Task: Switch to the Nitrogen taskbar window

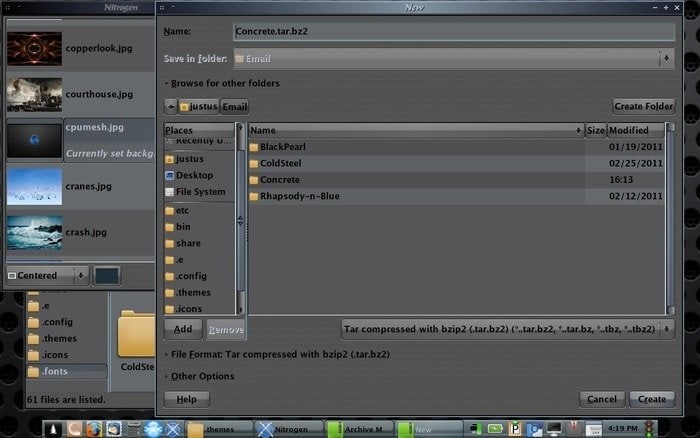Action: click(x=288, y=429)
